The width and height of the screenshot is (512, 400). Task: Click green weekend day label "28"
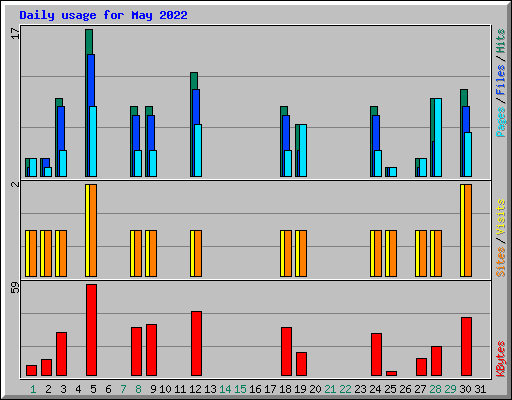click(435, 389)
